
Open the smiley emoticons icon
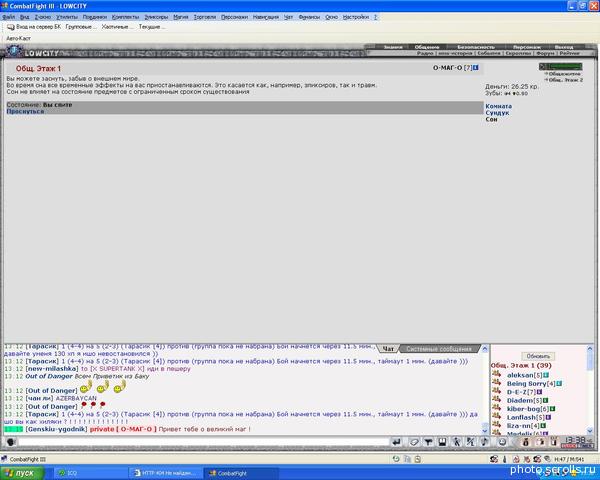(502, 442)
